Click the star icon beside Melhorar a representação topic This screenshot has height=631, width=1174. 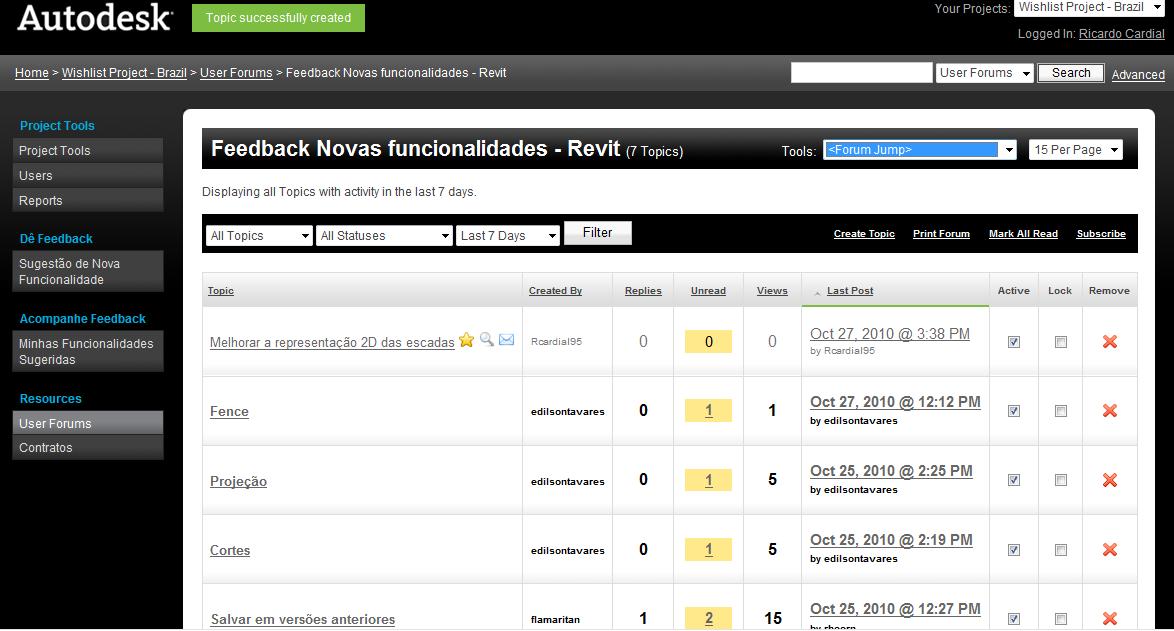tap(466, 340)
